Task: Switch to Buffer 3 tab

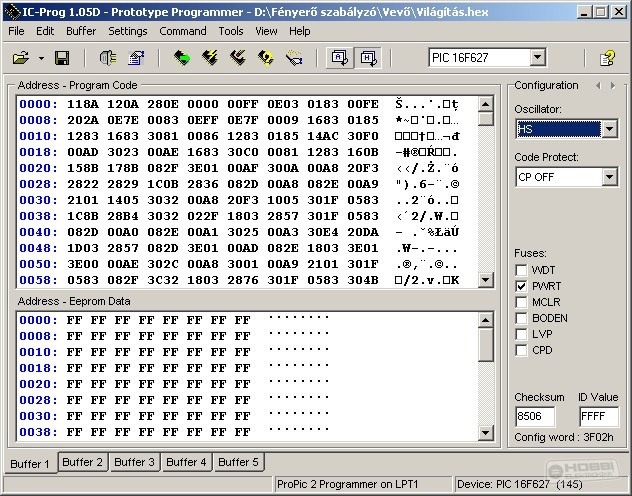Action: click(135, 462)
